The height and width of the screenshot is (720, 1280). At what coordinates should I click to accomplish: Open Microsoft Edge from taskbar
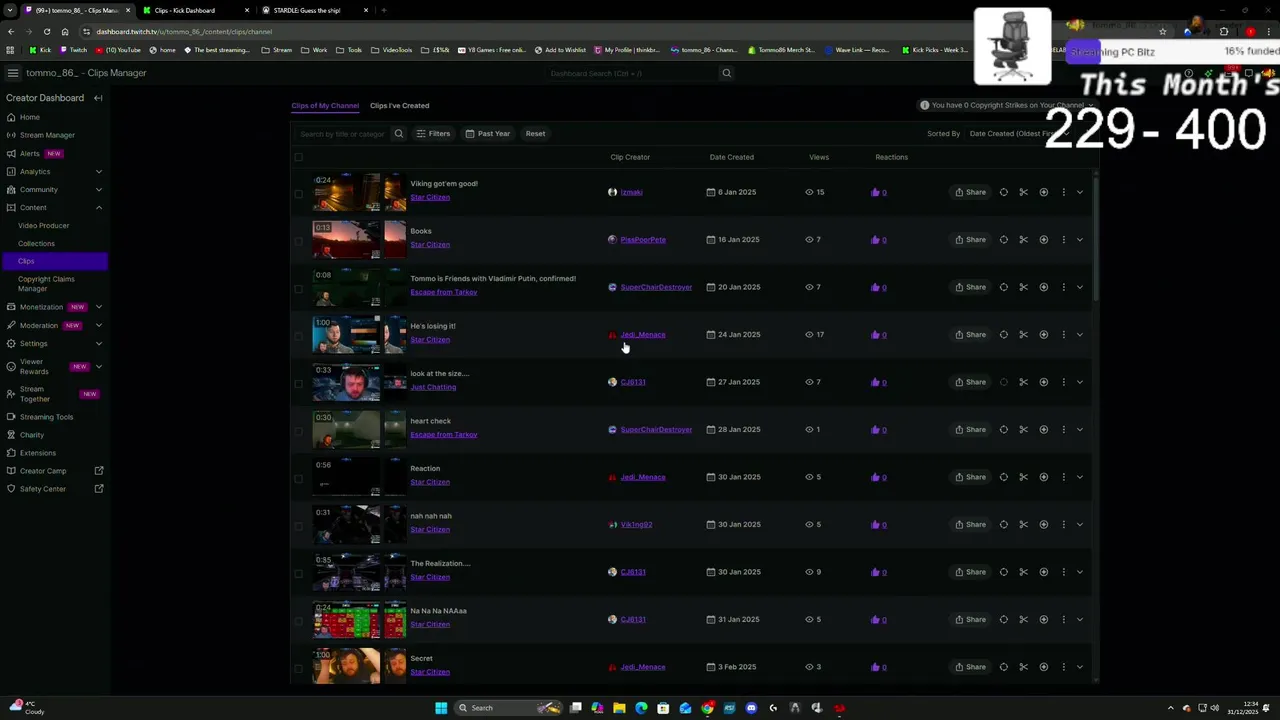point(641,708)
